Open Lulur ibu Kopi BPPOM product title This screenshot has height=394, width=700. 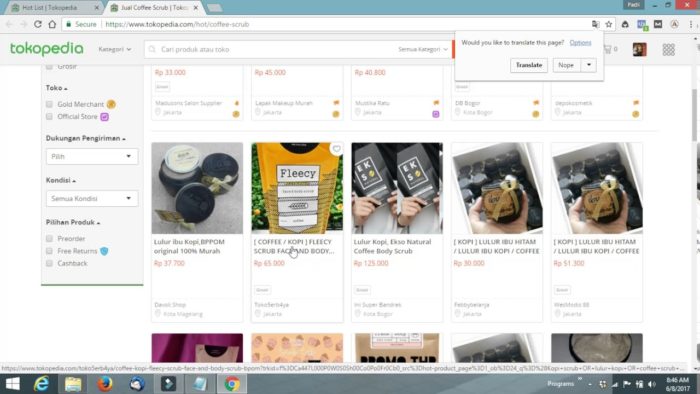189,246
